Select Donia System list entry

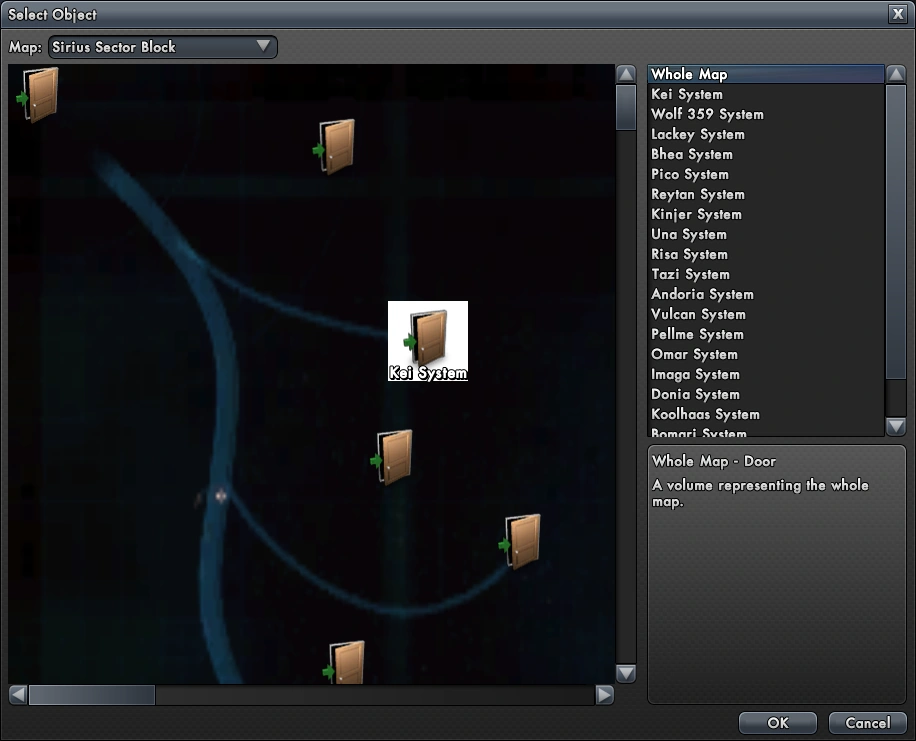pos(766,394)
